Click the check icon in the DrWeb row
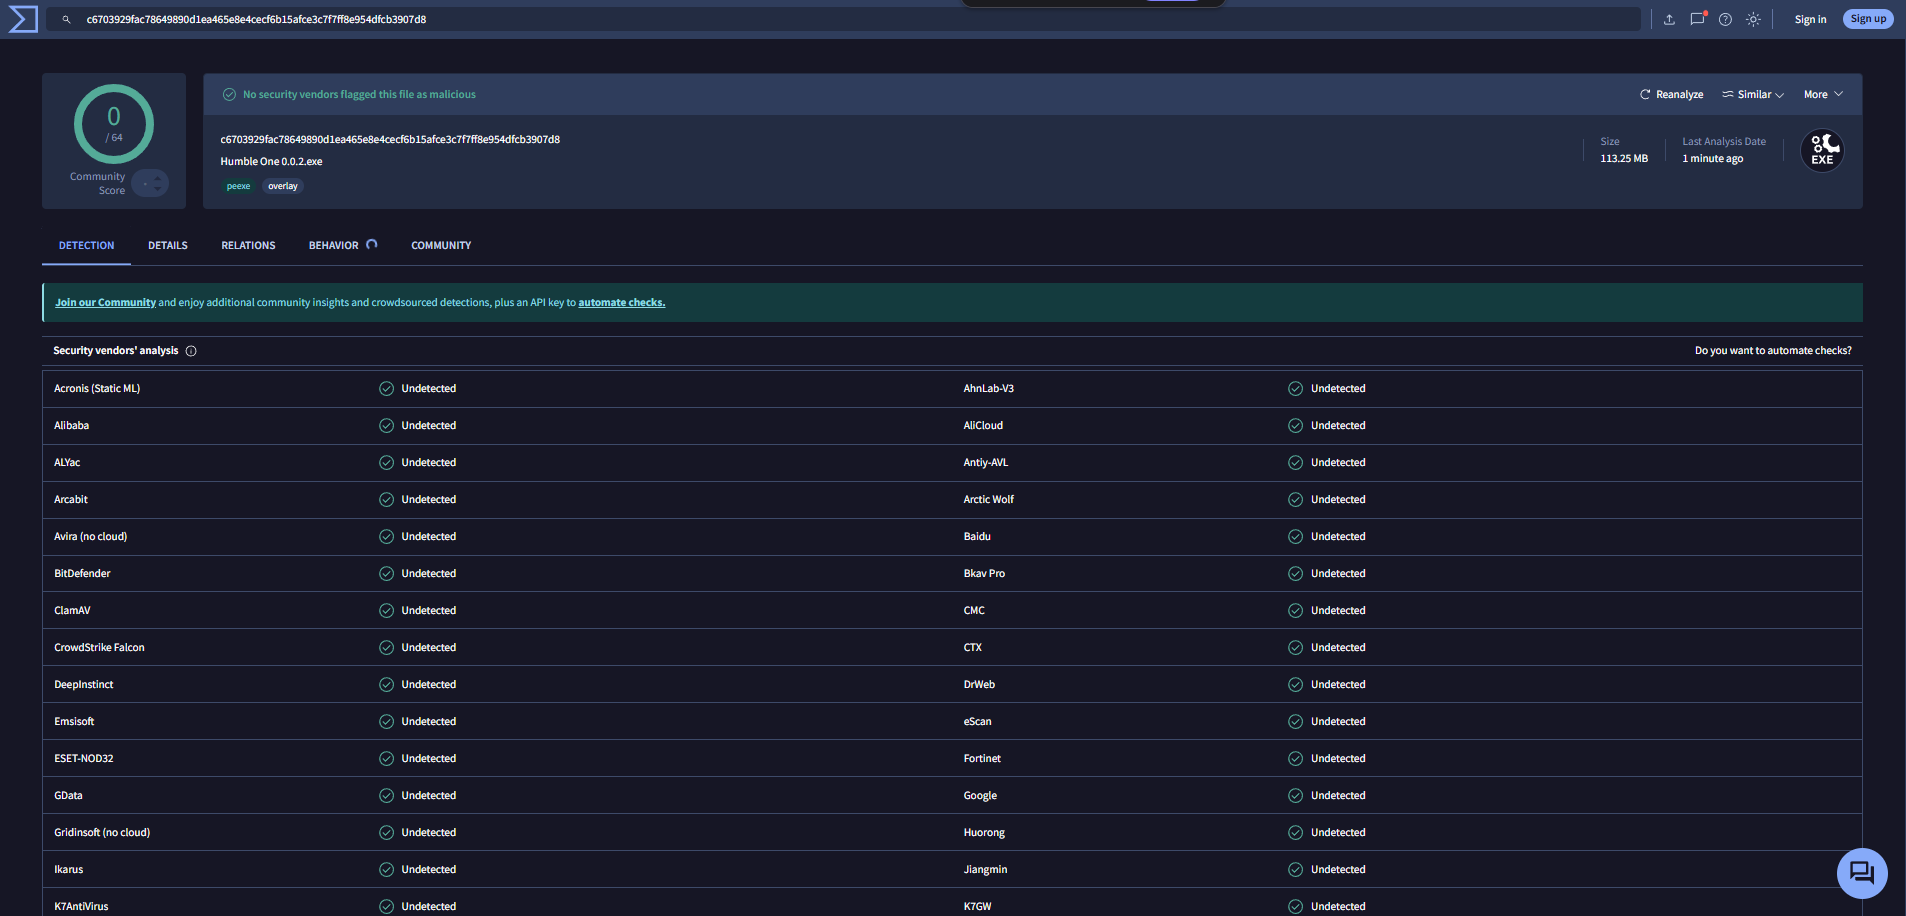Viewport: 1906px width, 916px height. click(x=1295, y=685)
